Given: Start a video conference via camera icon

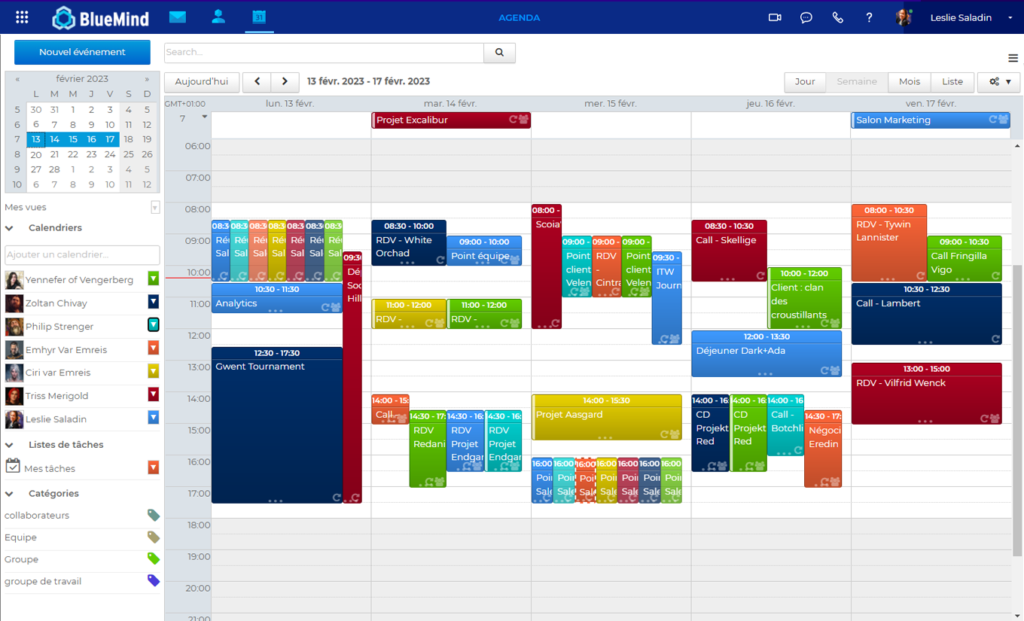Looking at the screenshot, I should pos(774,17).
